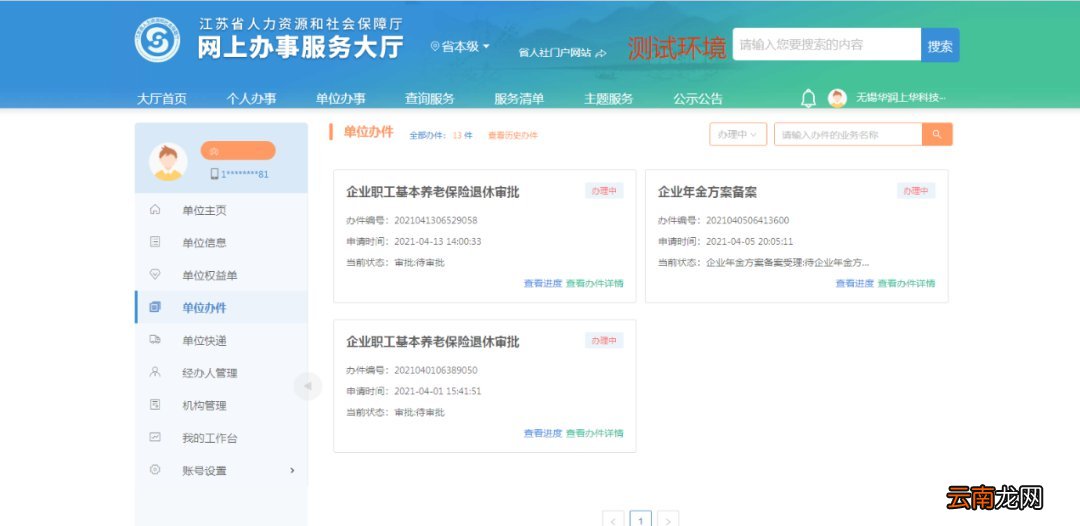Click 查看办件详情 for case 2021040106389050

point(594,433)
